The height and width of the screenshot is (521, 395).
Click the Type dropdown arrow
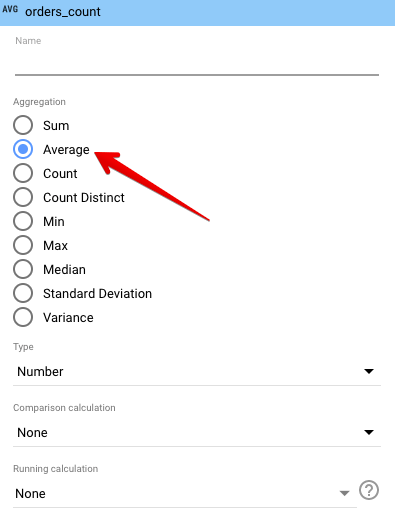pyautogui.click(x=369, y=371)
